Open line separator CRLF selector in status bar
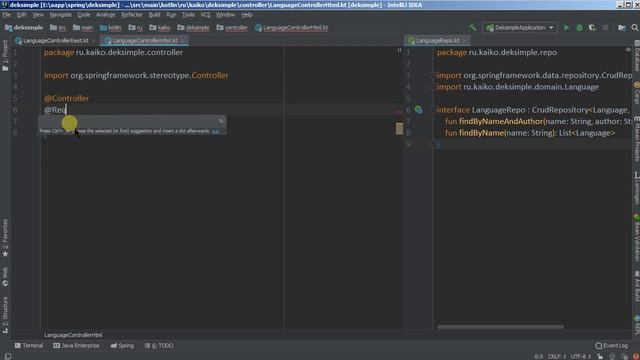640x360 pixels. (557, 356)
